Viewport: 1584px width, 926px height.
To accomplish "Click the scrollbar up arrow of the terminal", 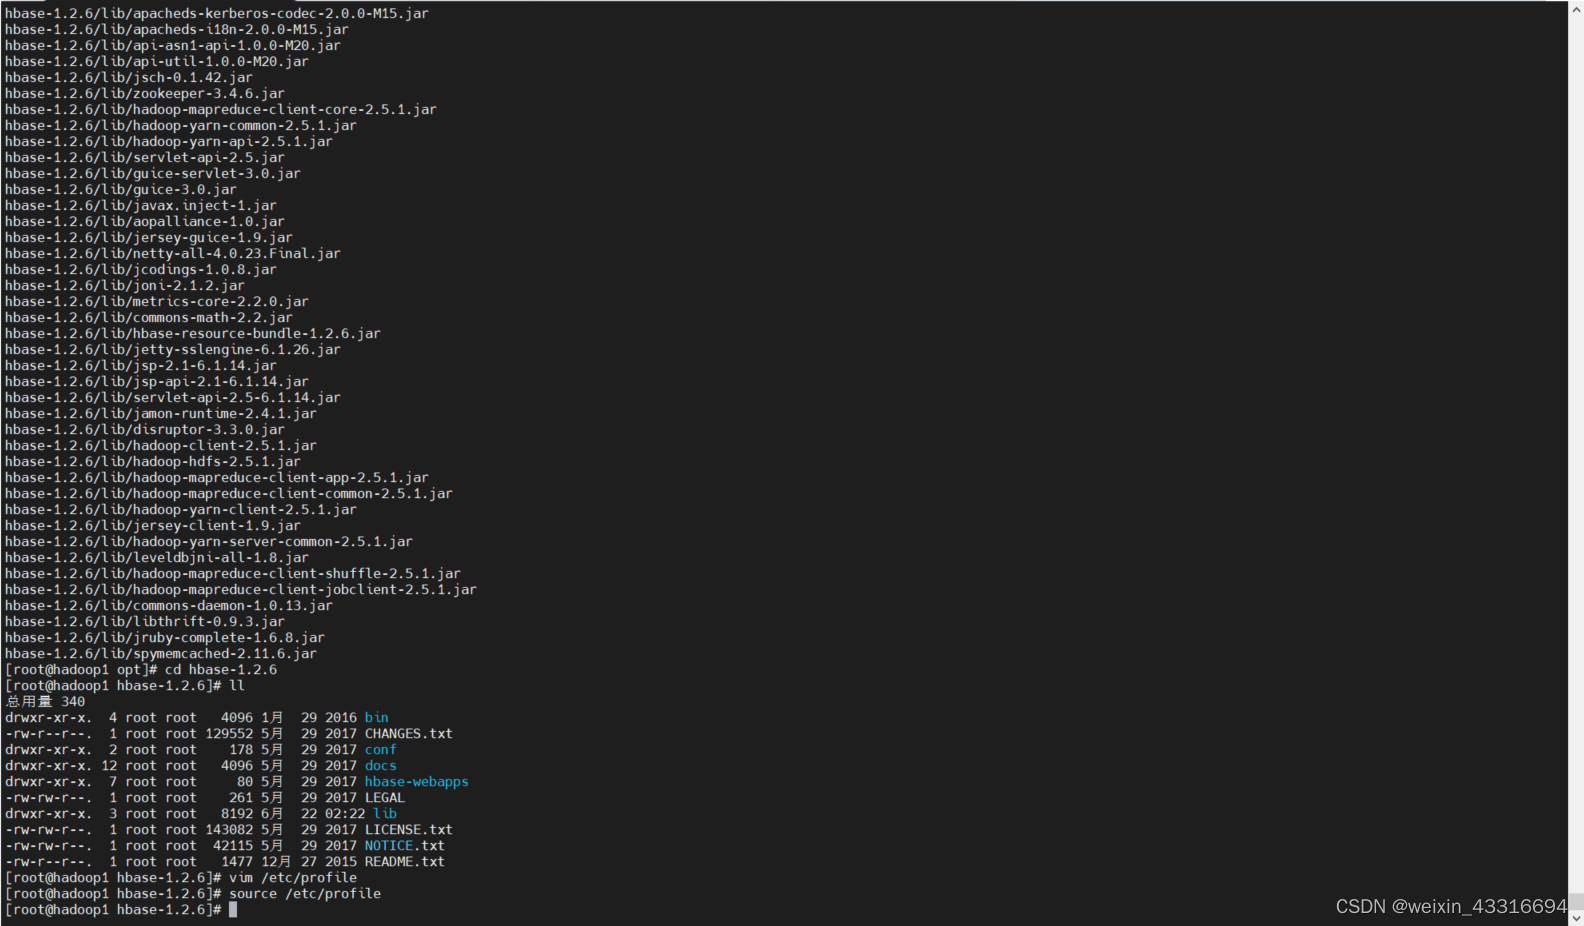I will click(1576, 8).
